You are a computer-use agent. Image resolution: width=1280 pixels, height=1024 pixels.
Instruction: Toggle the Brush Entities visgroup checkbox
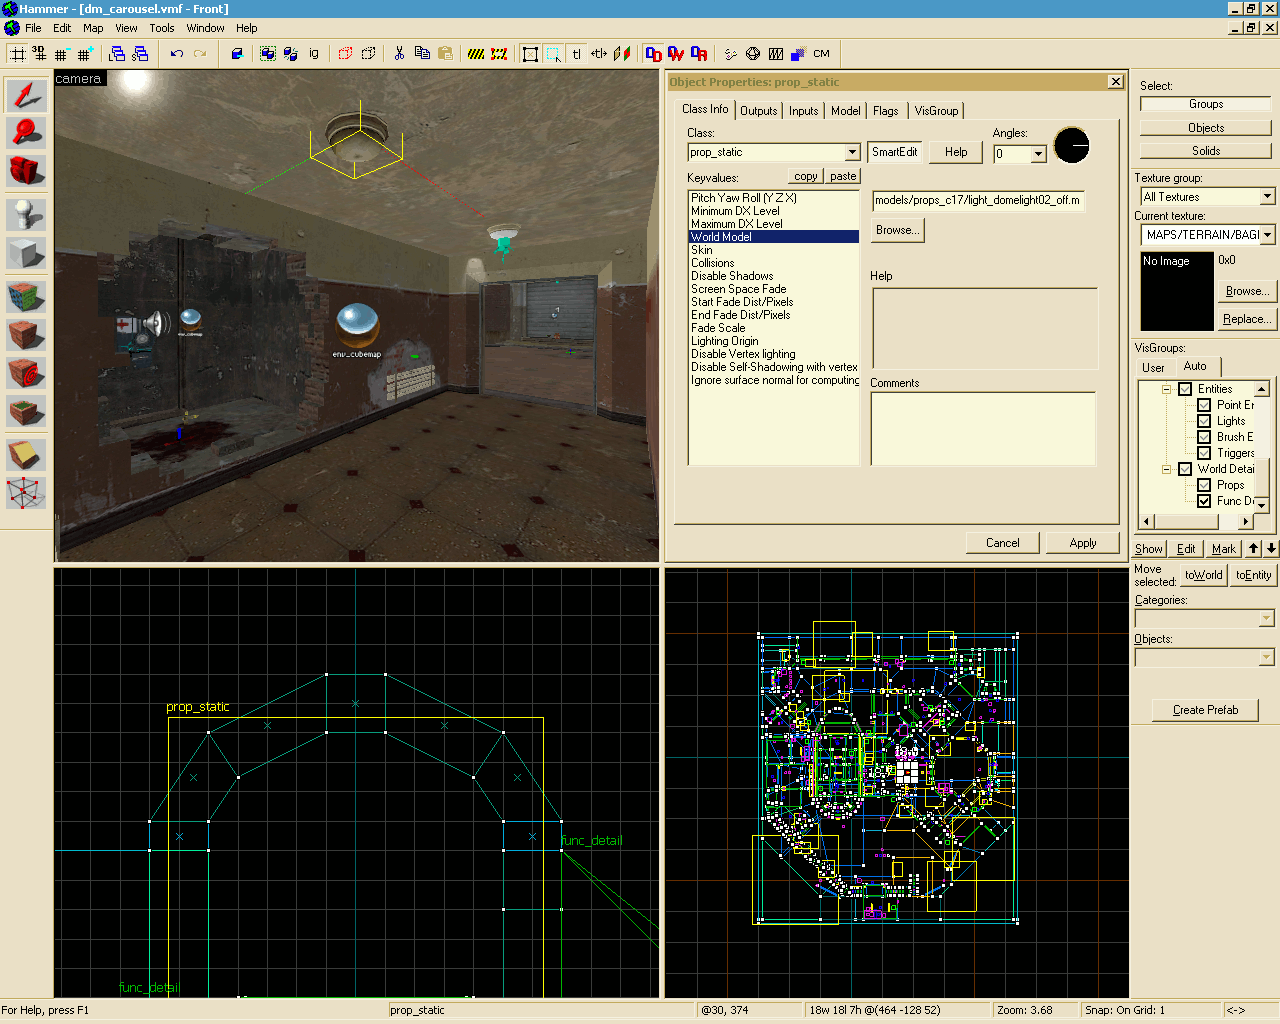tap(1204, 437)
